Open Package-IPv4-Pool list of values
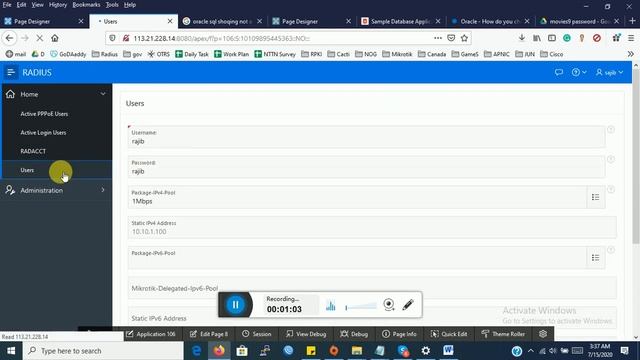 click(596, 198)
